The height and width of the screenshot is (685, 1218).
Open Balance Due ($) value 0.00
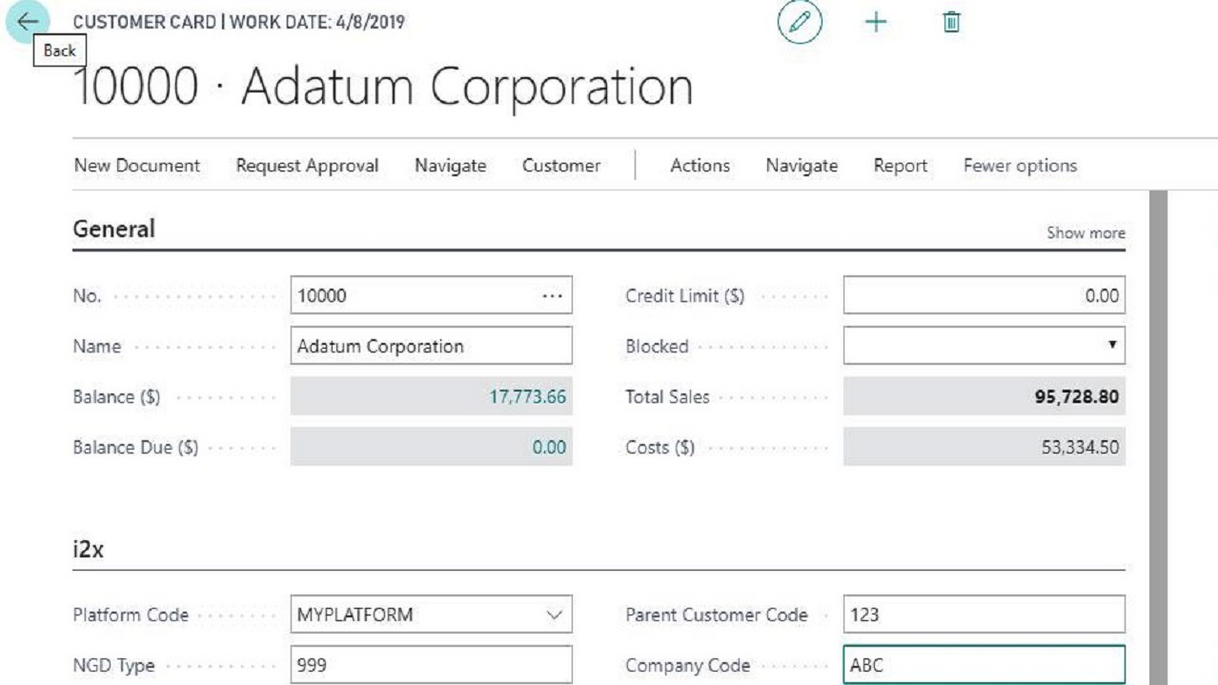pyautogui.click(x=549, y=447)
